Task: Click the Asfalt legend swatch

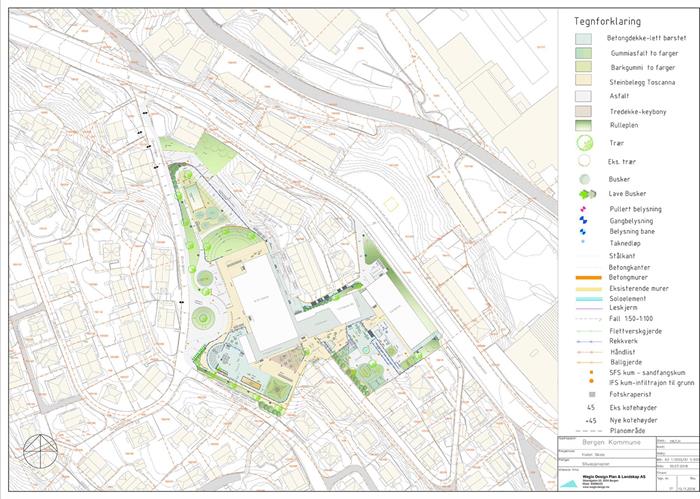Action: point(582,97)
